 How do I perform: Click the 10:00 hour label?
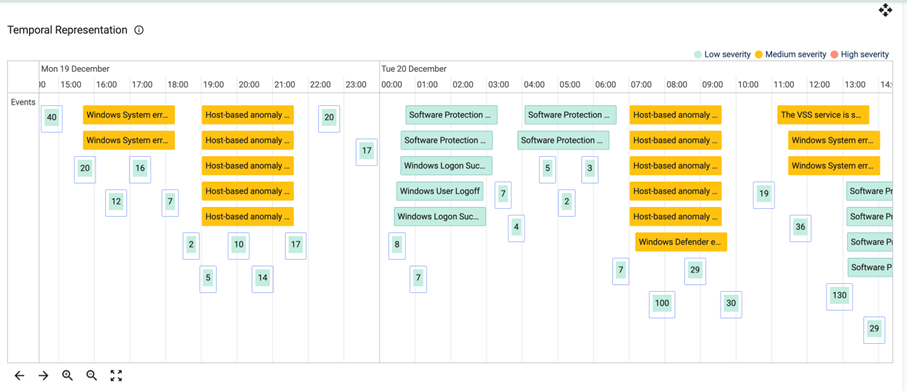748,84
